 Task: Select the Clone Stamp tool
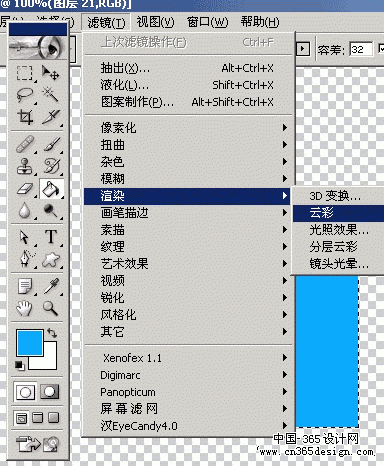tap(25, 166)
